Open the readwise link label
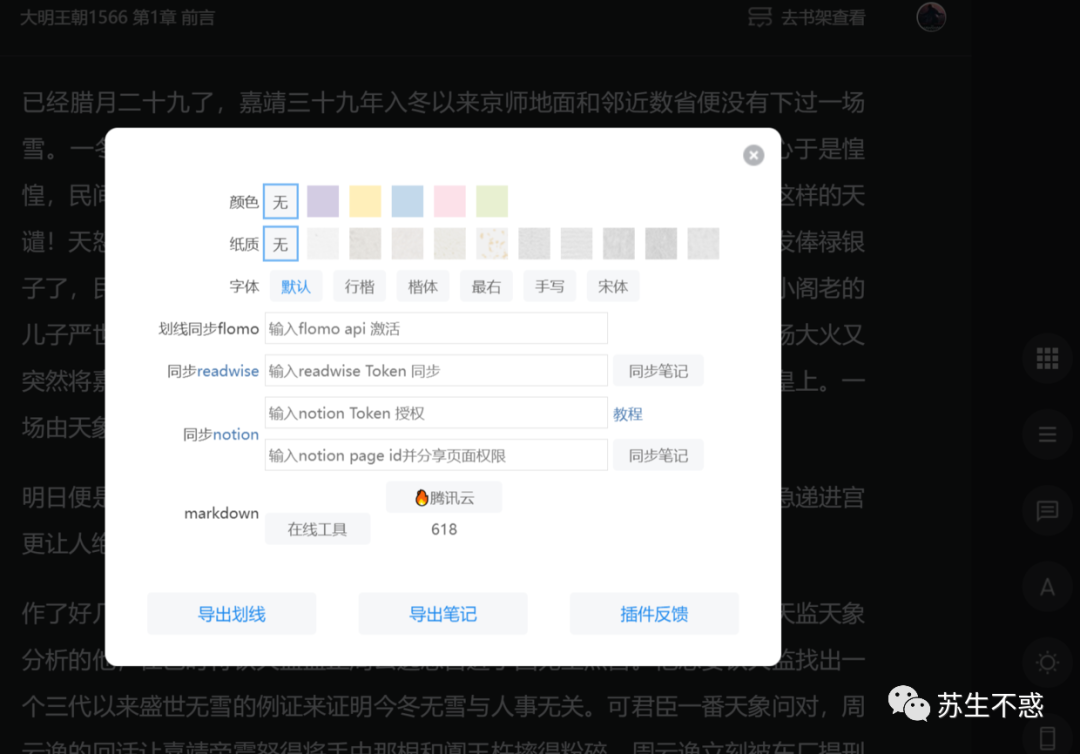Image resolution: width=1080 pixels, height=754 pixels. point(228,371)
